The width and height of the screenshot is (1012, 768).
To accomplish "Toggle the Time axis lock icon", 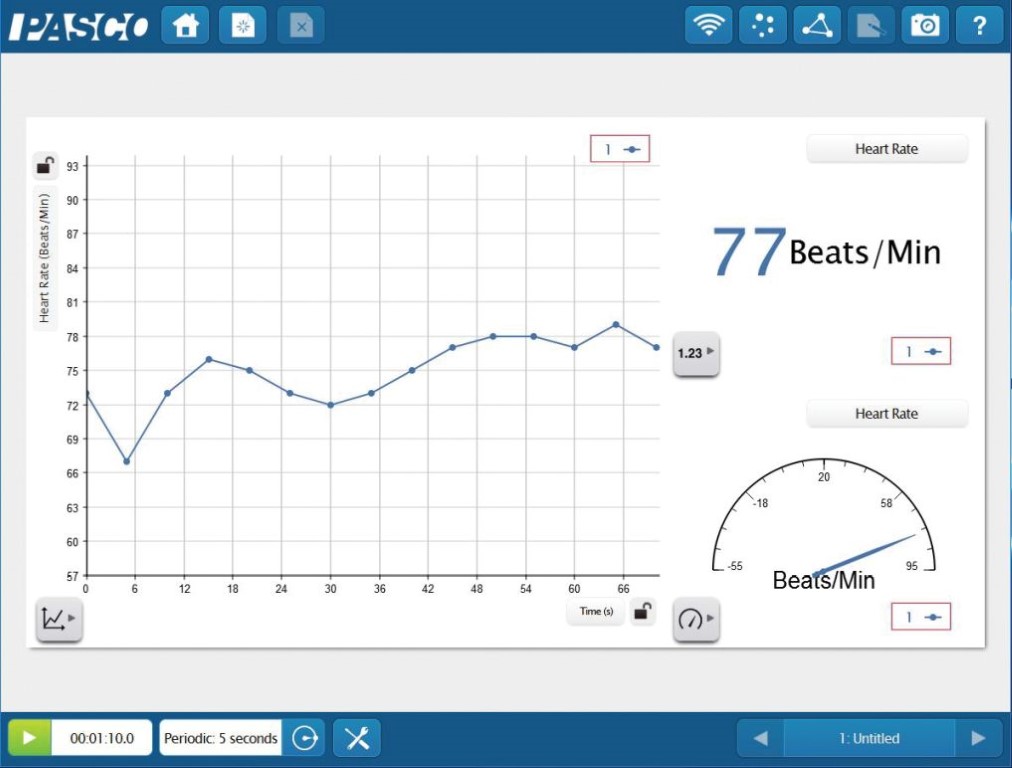I will [x=643, y=611].
